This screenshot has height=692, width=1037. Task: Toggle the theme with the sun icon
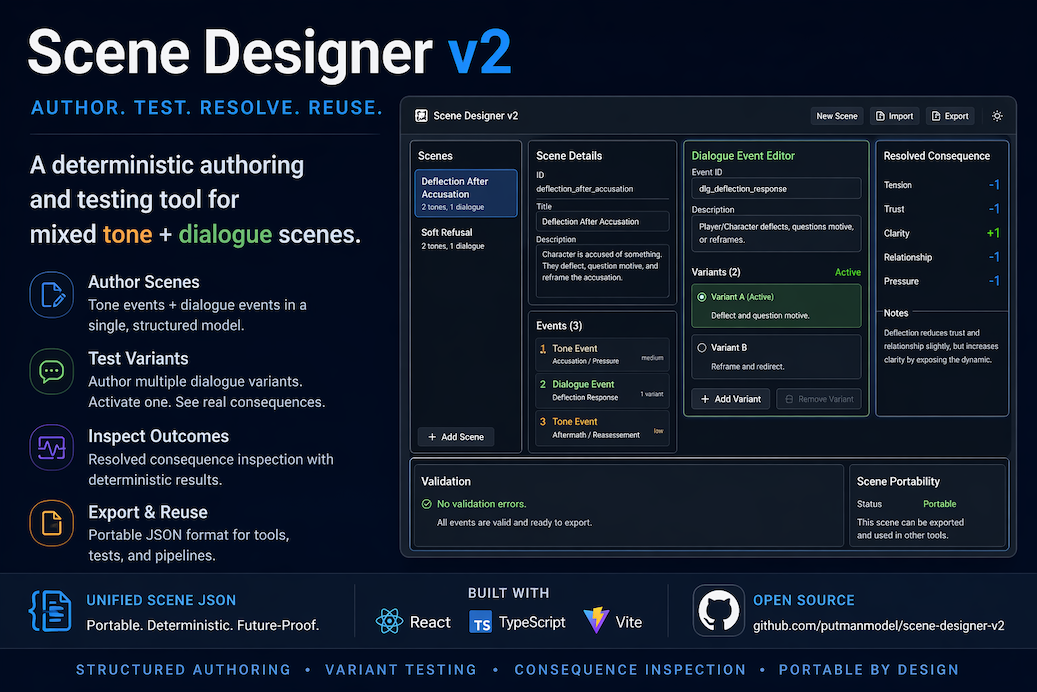pos(997,115)
